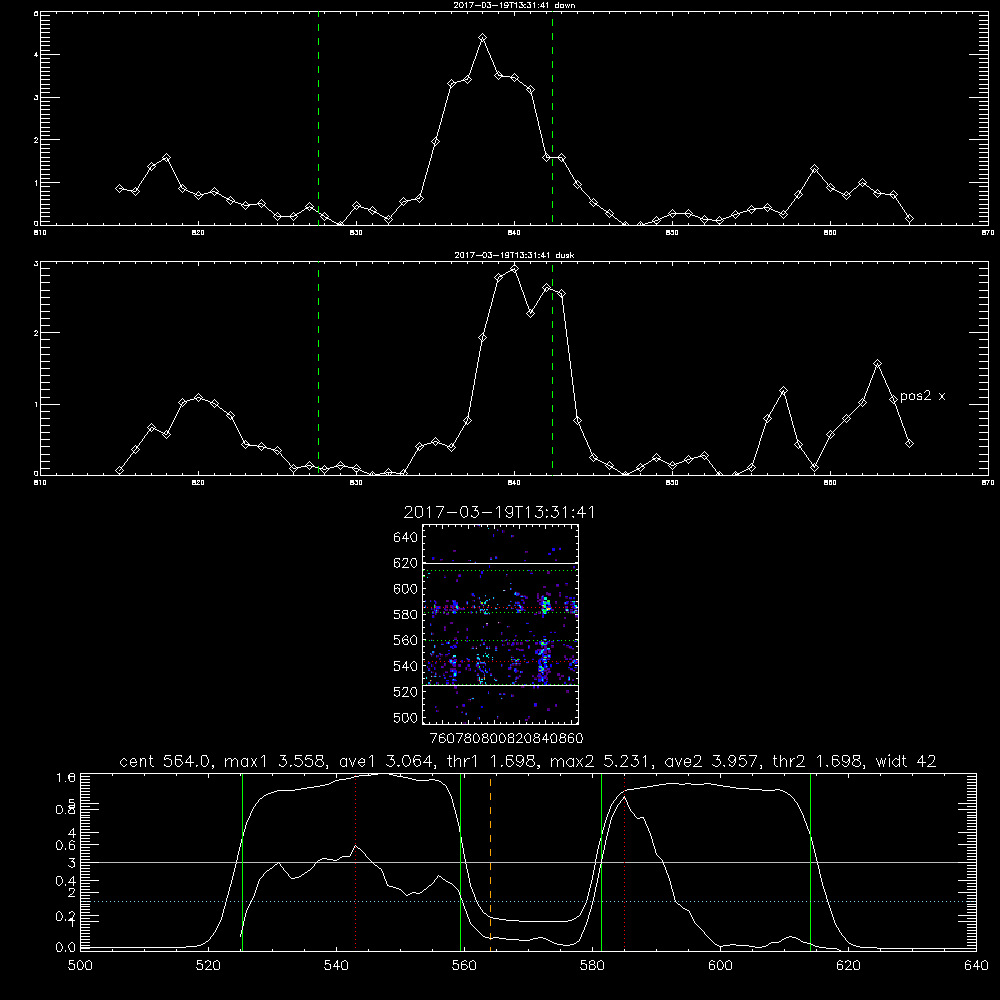
Task: Click left green dashed line in dawn plot
Action: click(x=318, y=118)
